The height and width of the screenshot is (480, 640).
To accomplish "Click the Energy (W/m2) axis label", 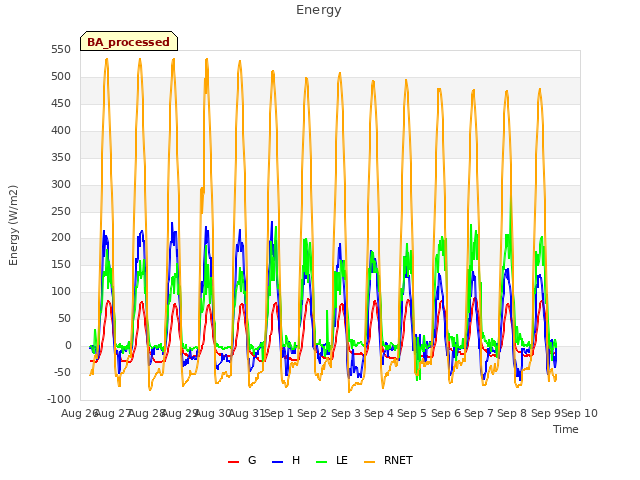I will pyautogui.click(x=13, y=225).
